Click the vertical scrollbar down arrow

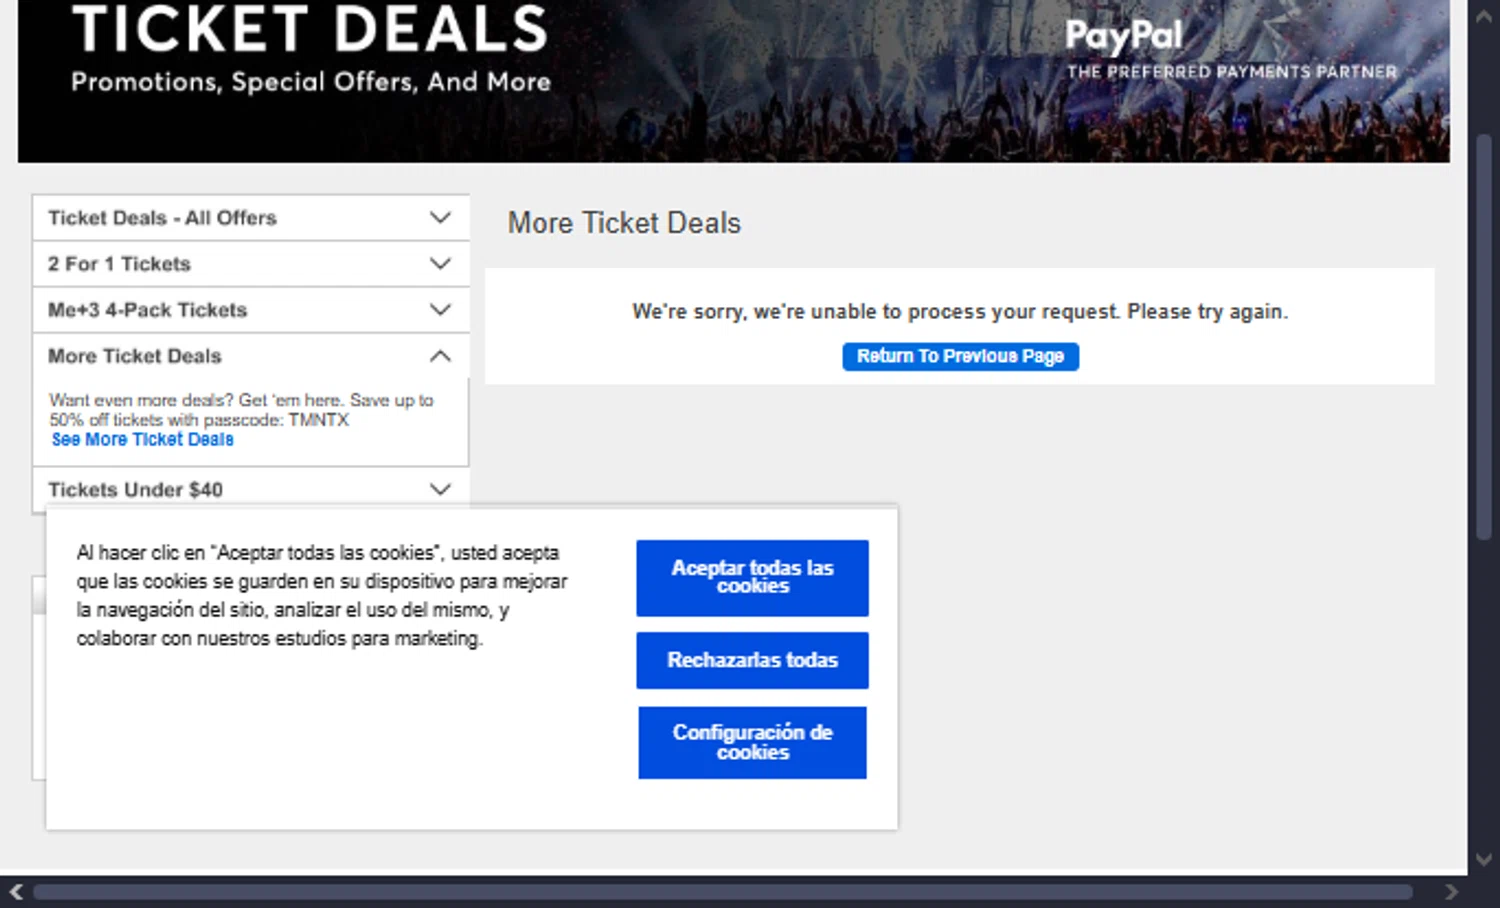click(x=1484, y=859)
